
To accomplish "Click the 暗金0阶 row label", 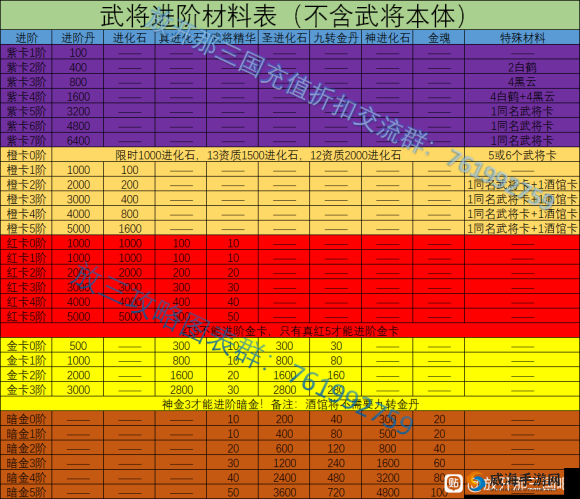I will pos(26,419).
